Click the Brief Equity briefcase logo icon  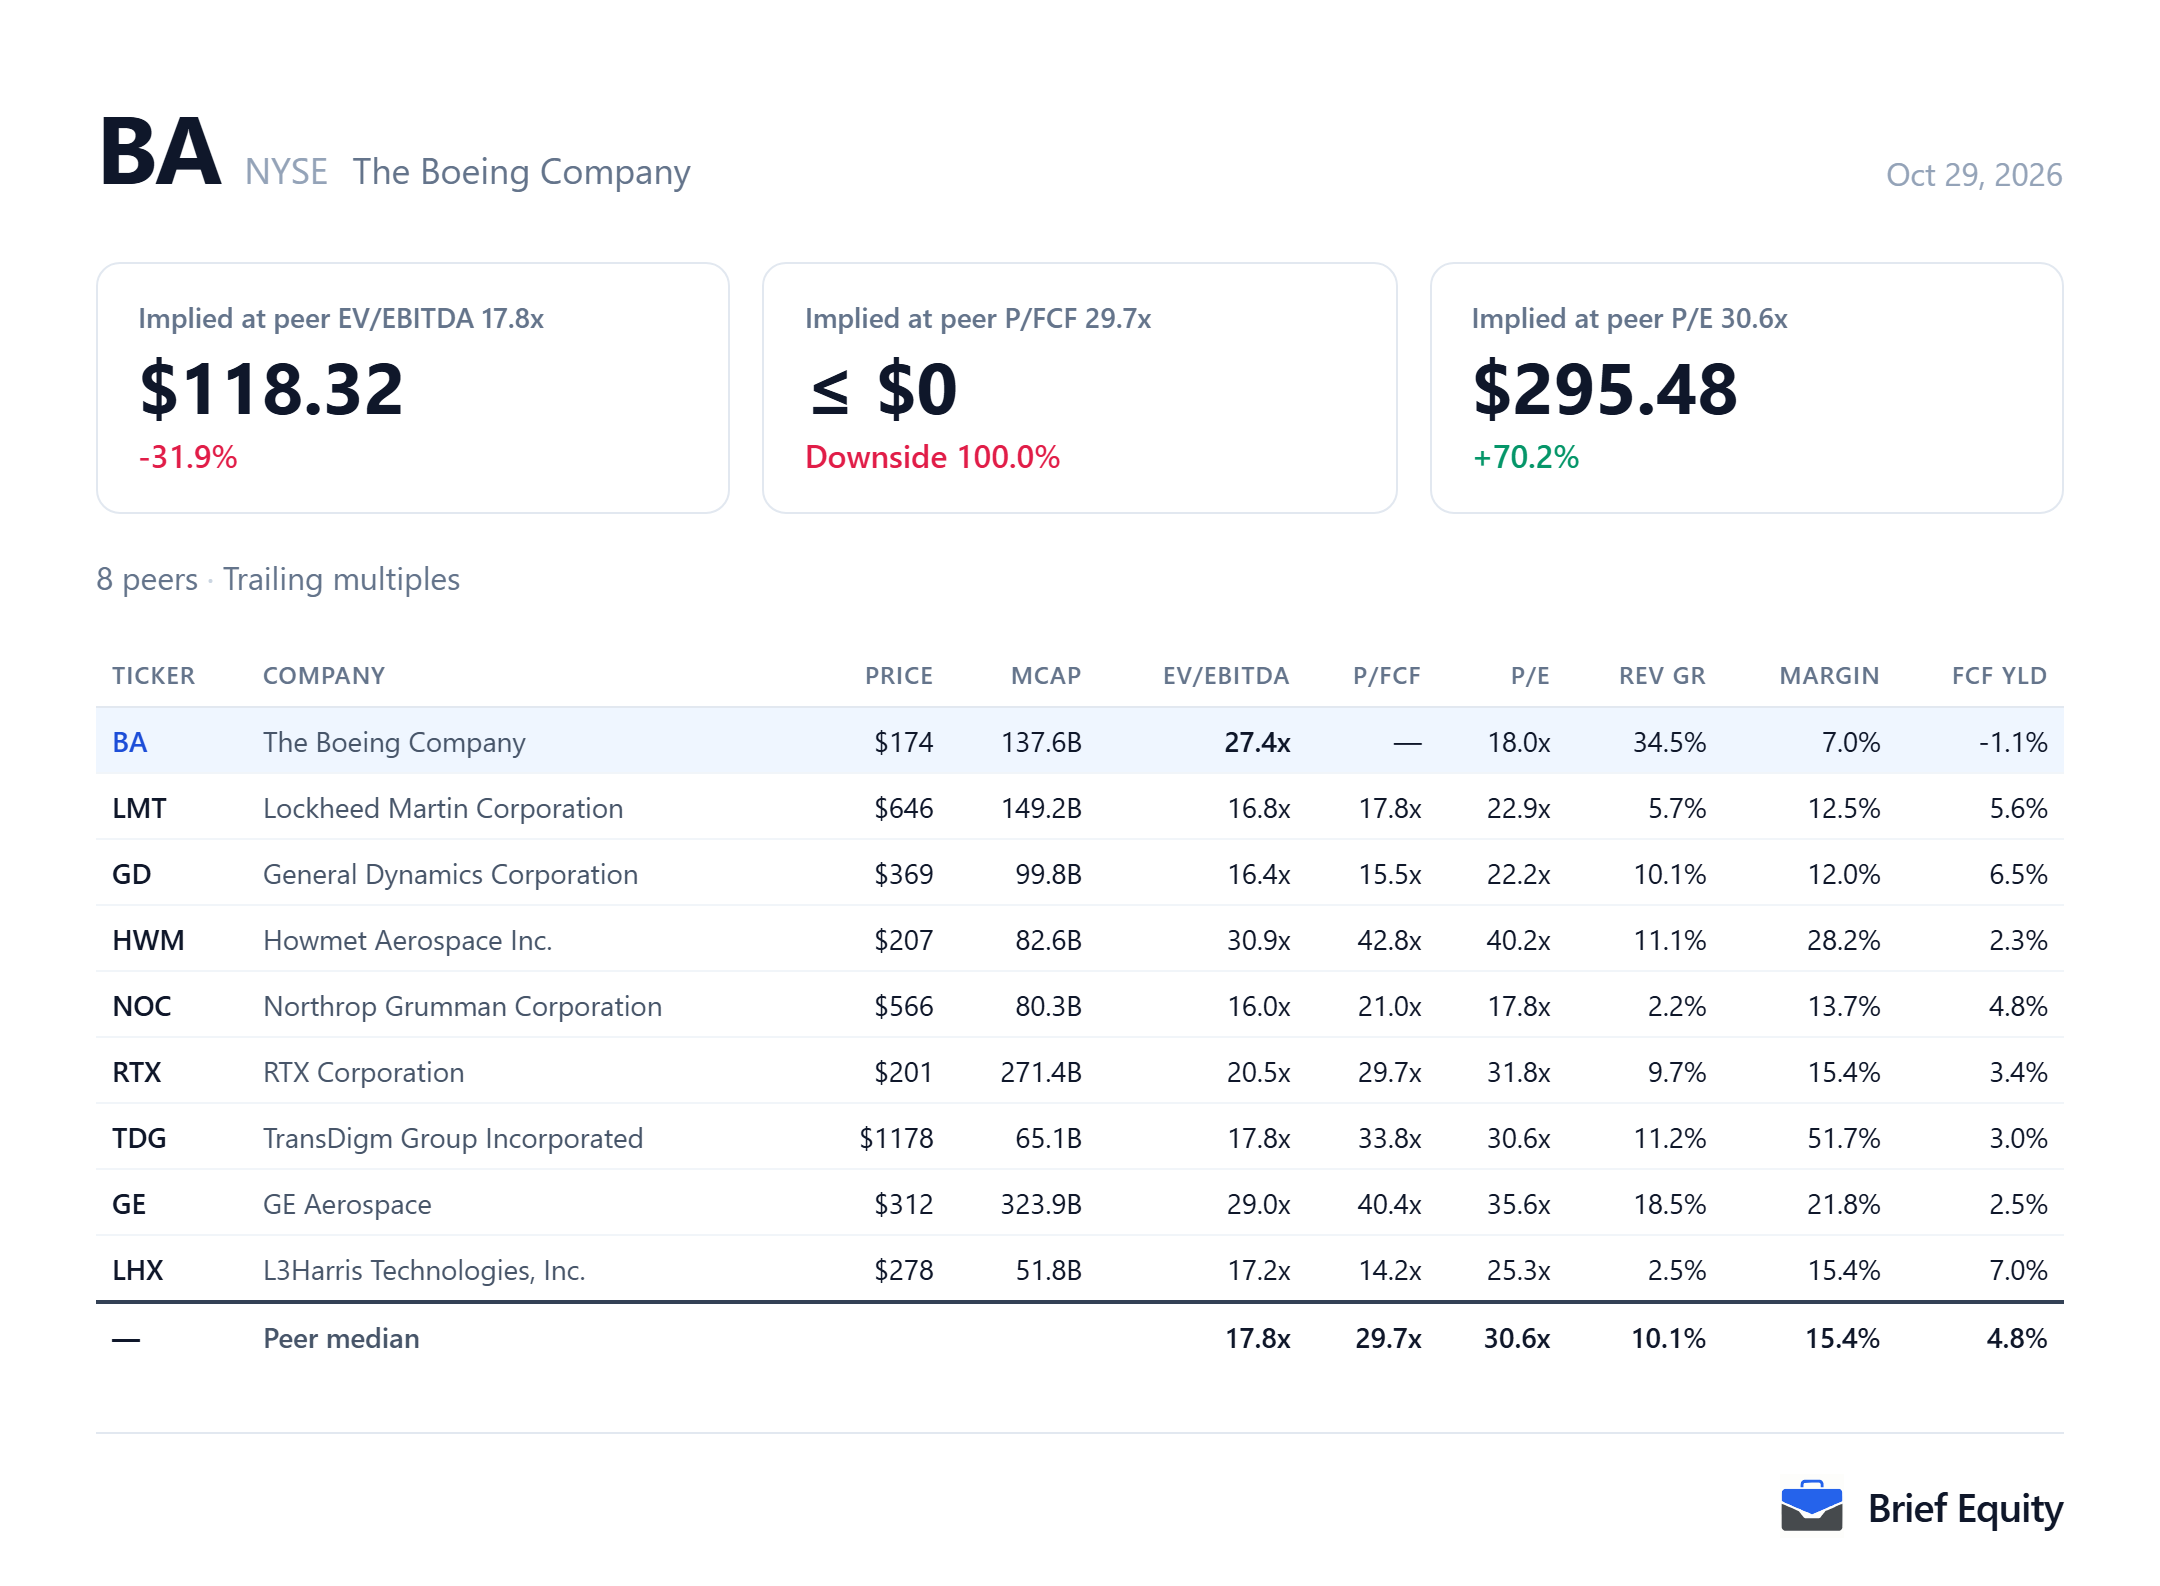(1811, 1506)
